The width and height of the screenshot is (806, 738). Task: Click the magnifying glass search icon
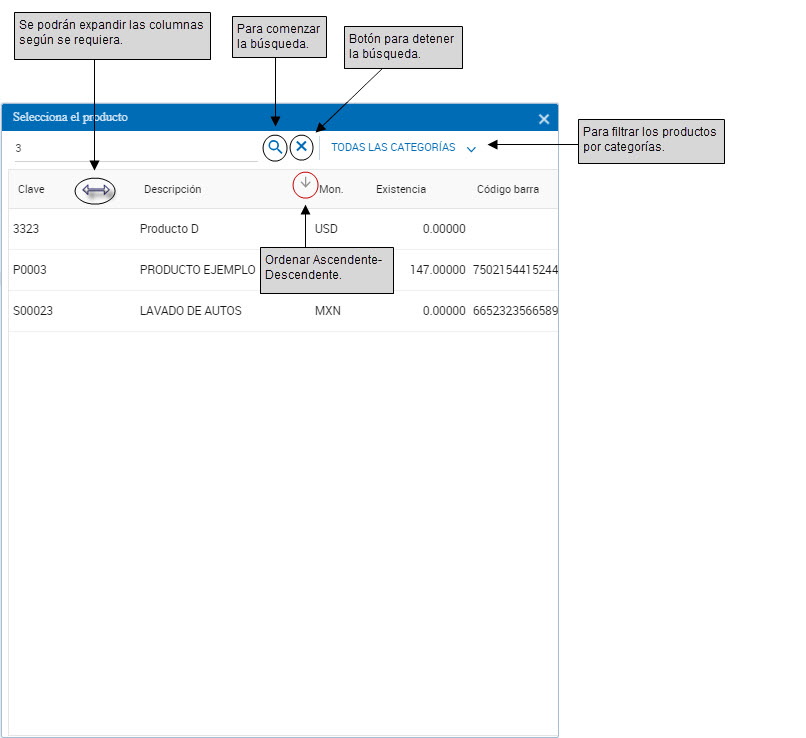[275, 147]
